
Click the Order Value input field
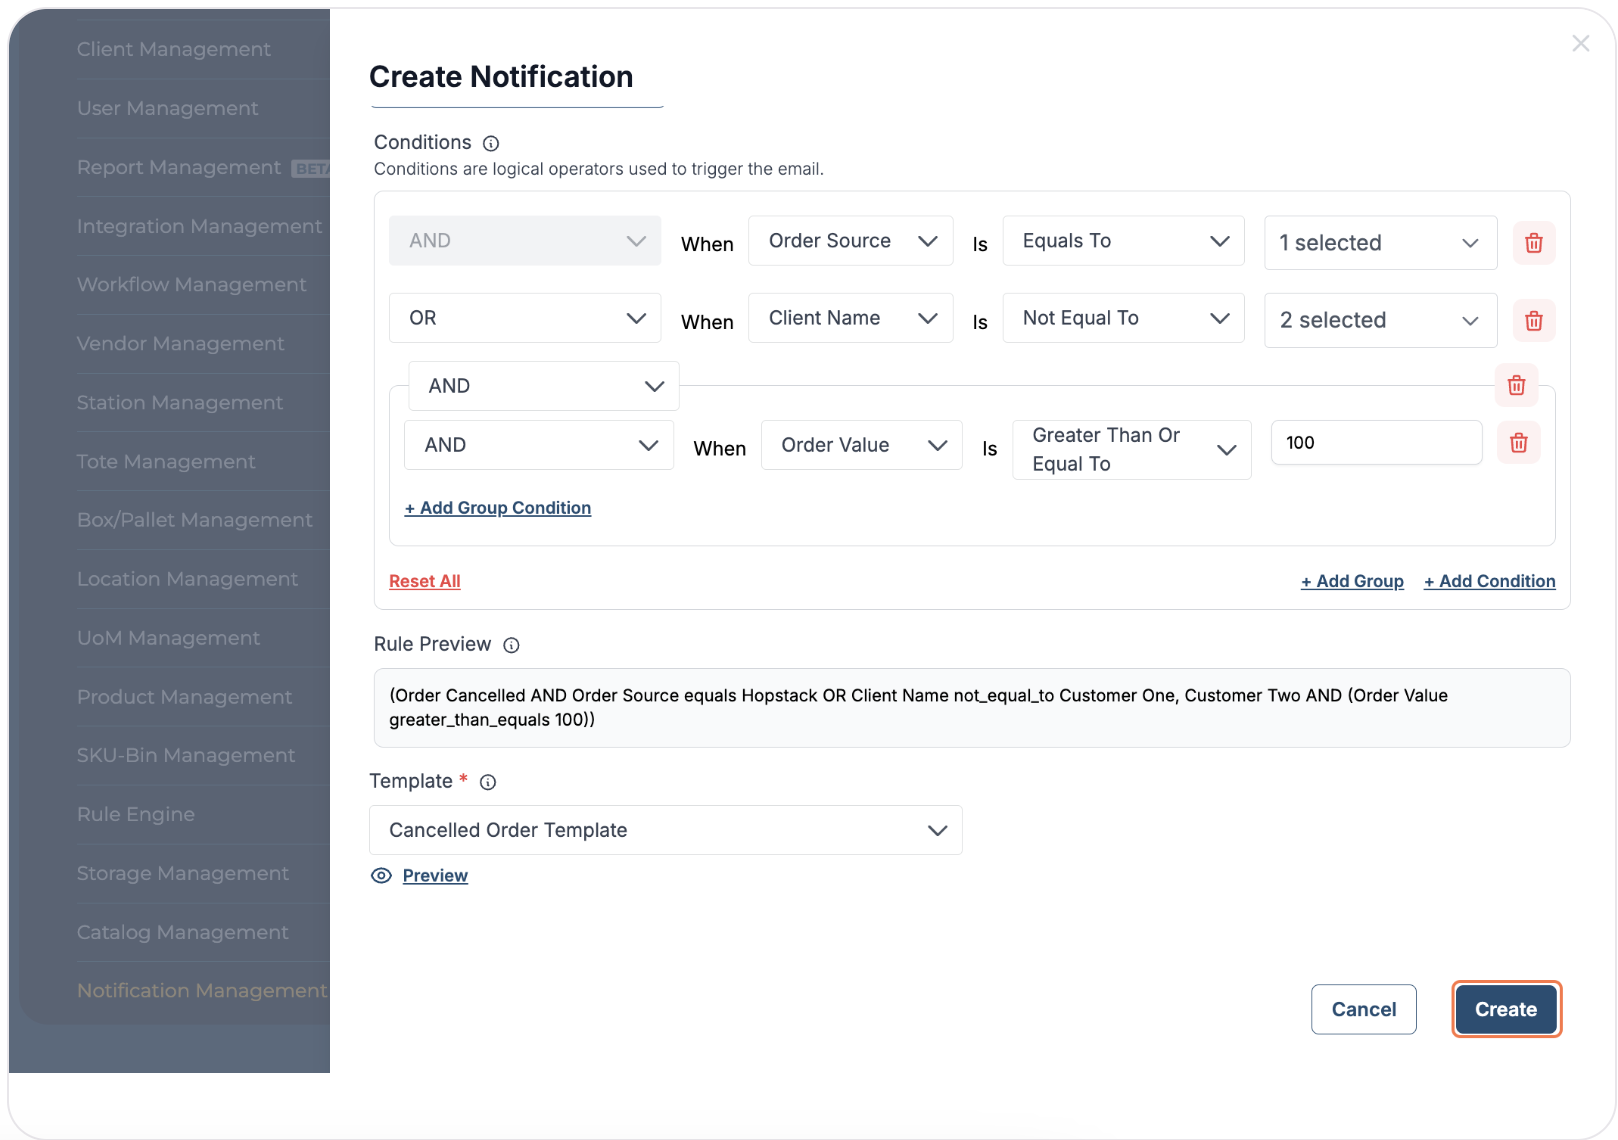coord(1375,443)
